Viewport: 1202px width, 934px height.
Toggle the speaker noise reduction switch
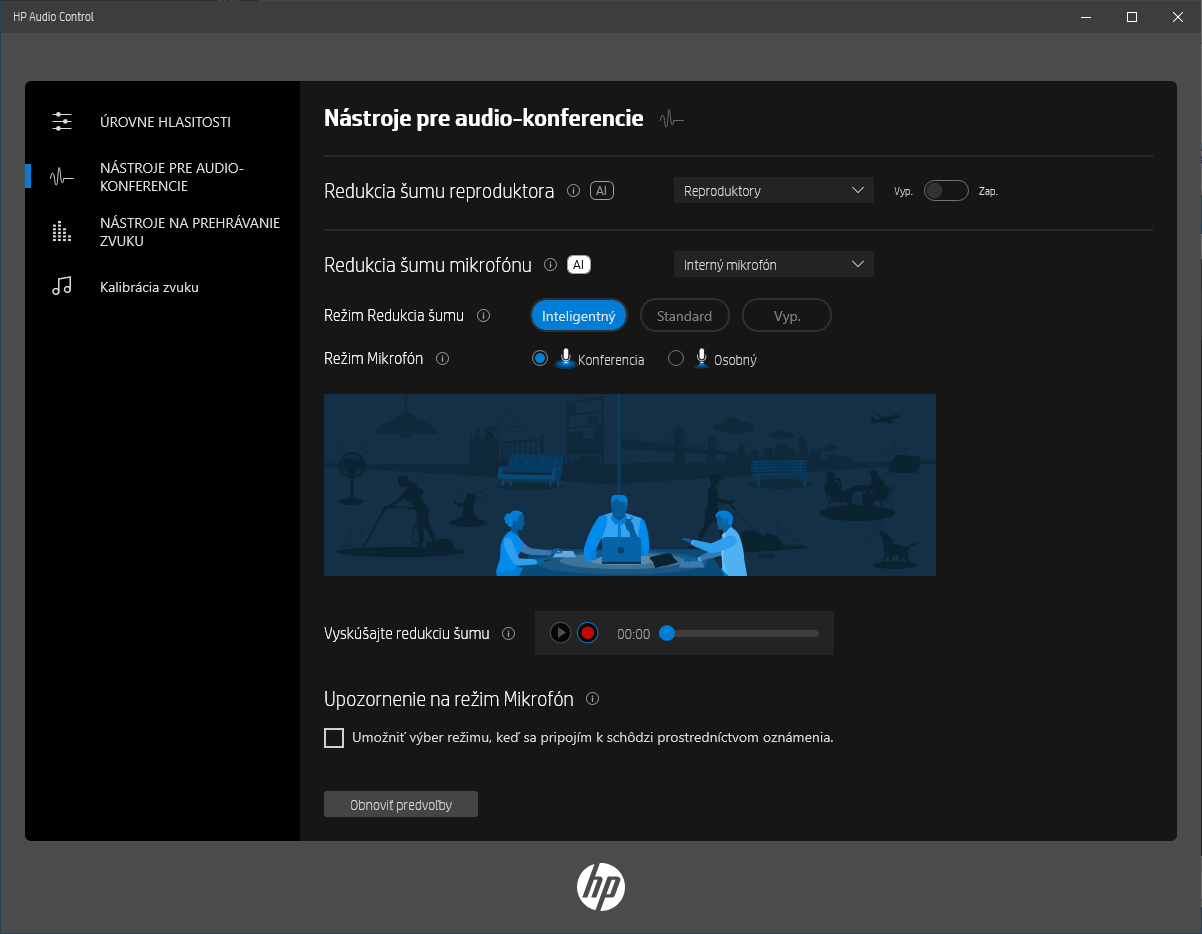pyautogui.click(x=945, y=191)
